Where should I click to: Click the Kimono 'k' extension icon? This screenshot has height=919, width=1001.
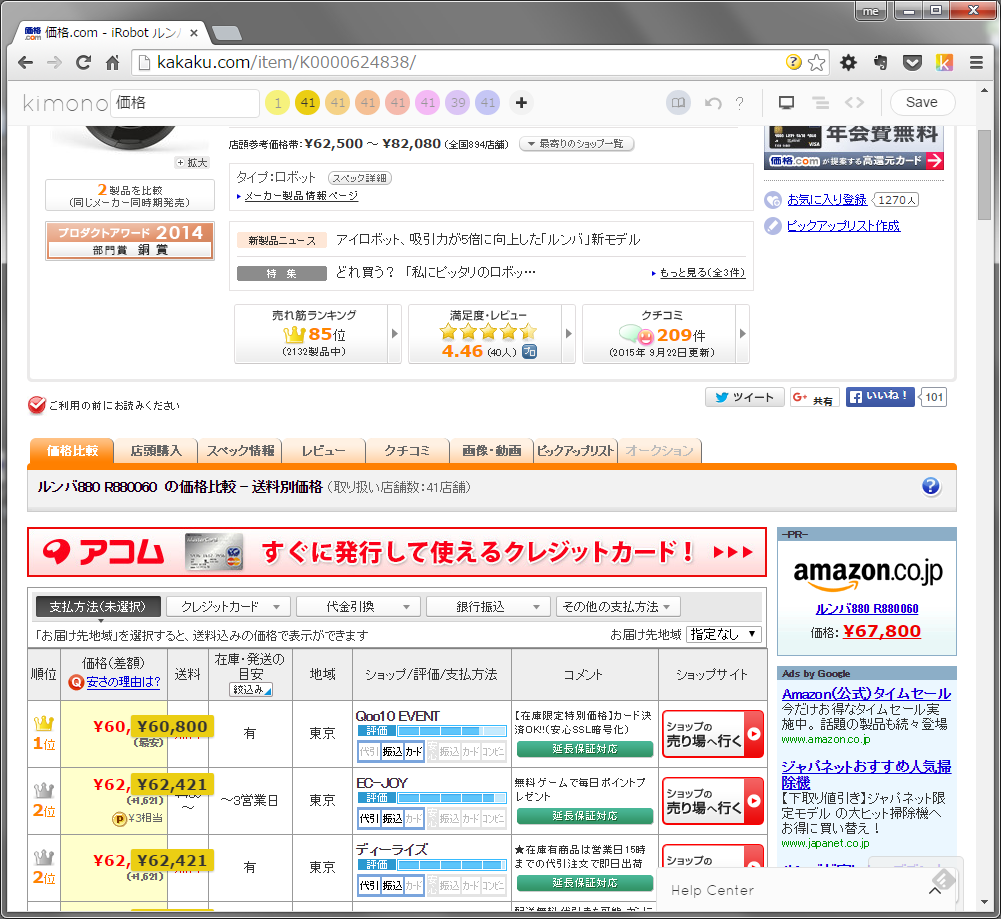944,63
